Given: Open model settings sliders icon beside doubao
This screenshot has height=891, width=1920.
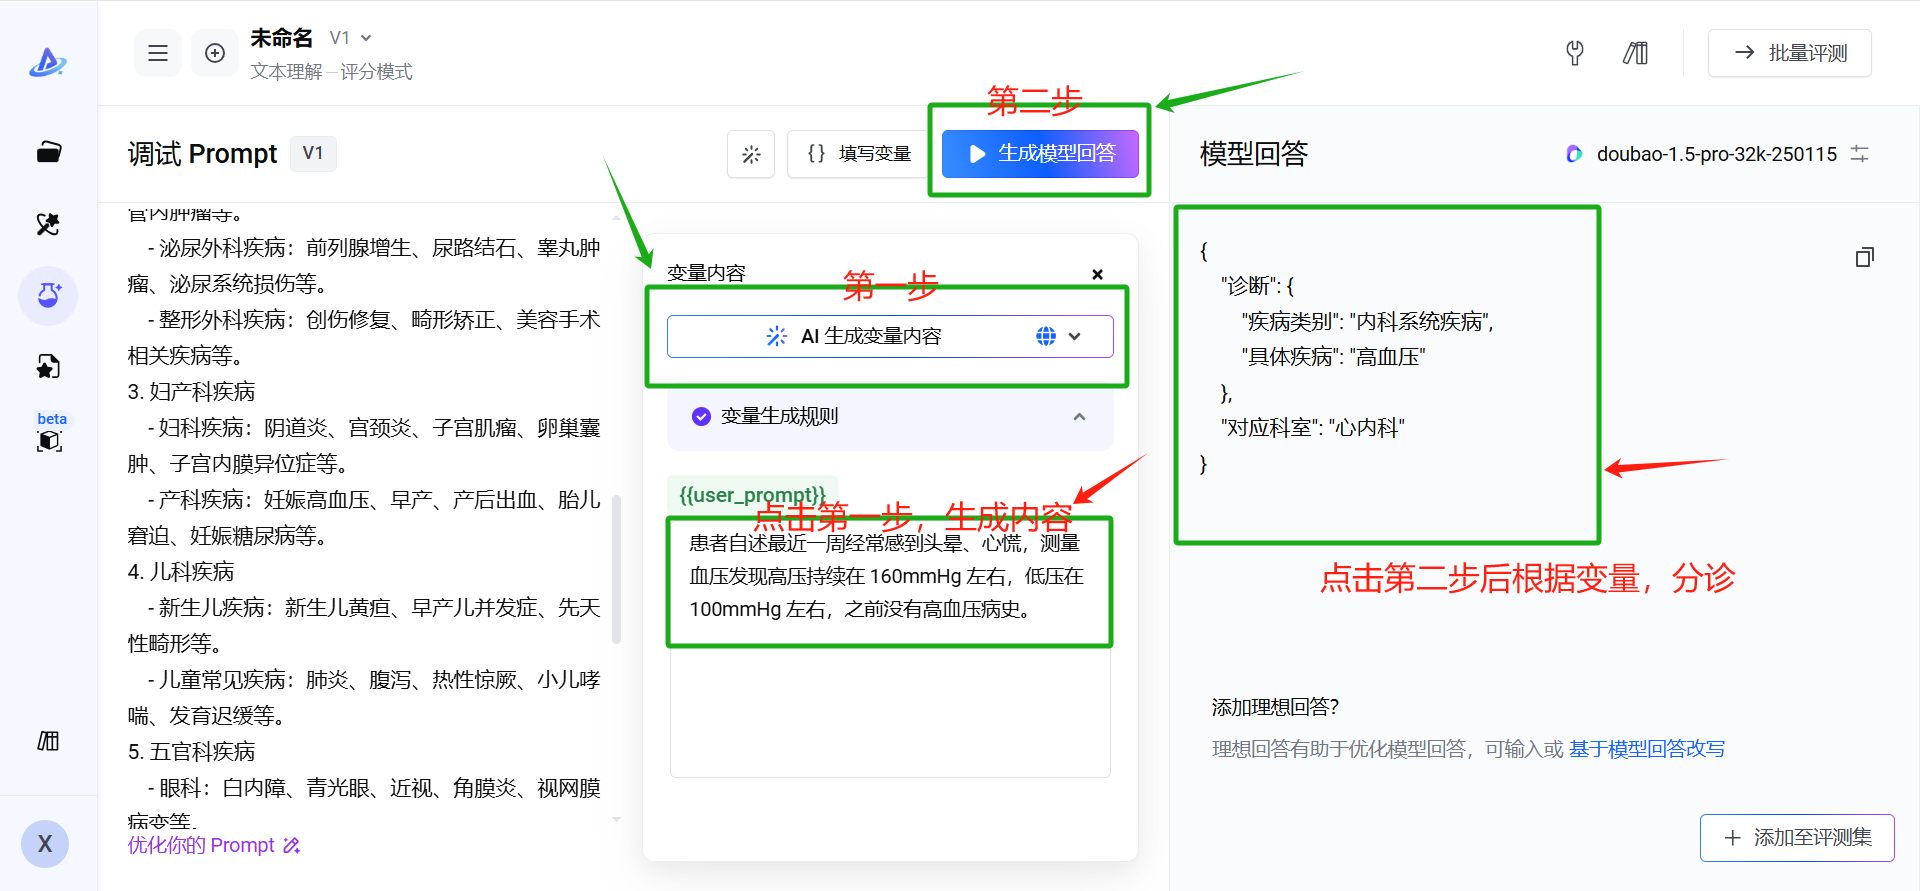Looking at the screenshot, I should [x=1859, y=154].
